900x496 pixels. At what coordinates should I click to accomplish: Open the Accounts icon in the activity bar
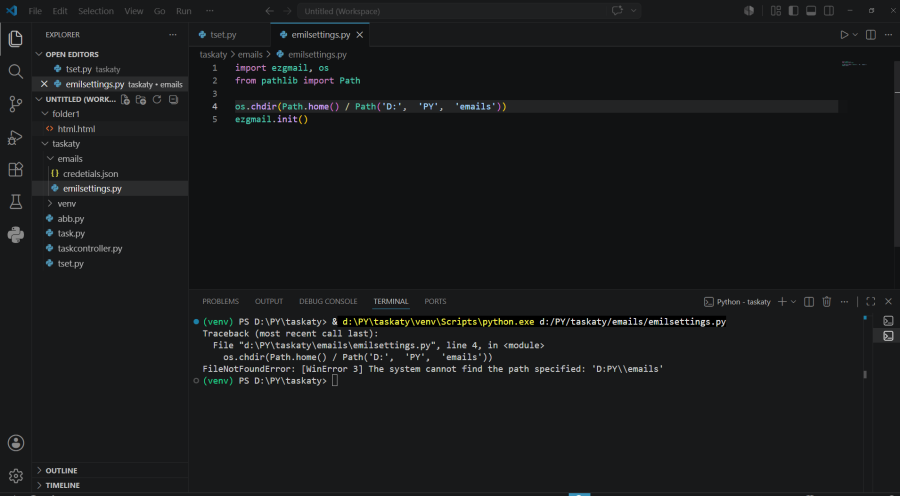(x=15, y=443)
